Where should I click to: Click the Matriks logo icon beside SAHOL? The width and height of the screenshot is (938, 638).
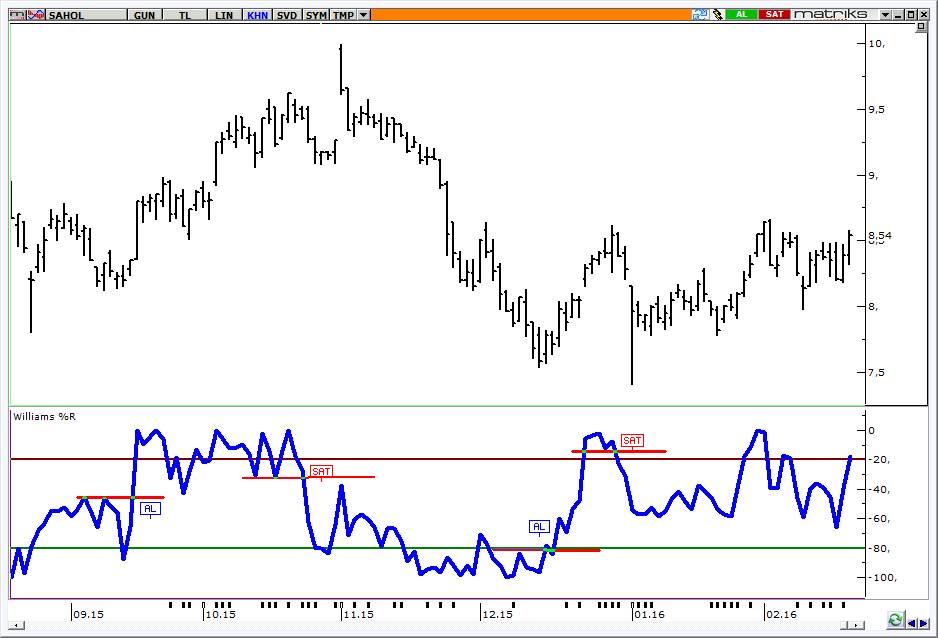tap(18, 14)
